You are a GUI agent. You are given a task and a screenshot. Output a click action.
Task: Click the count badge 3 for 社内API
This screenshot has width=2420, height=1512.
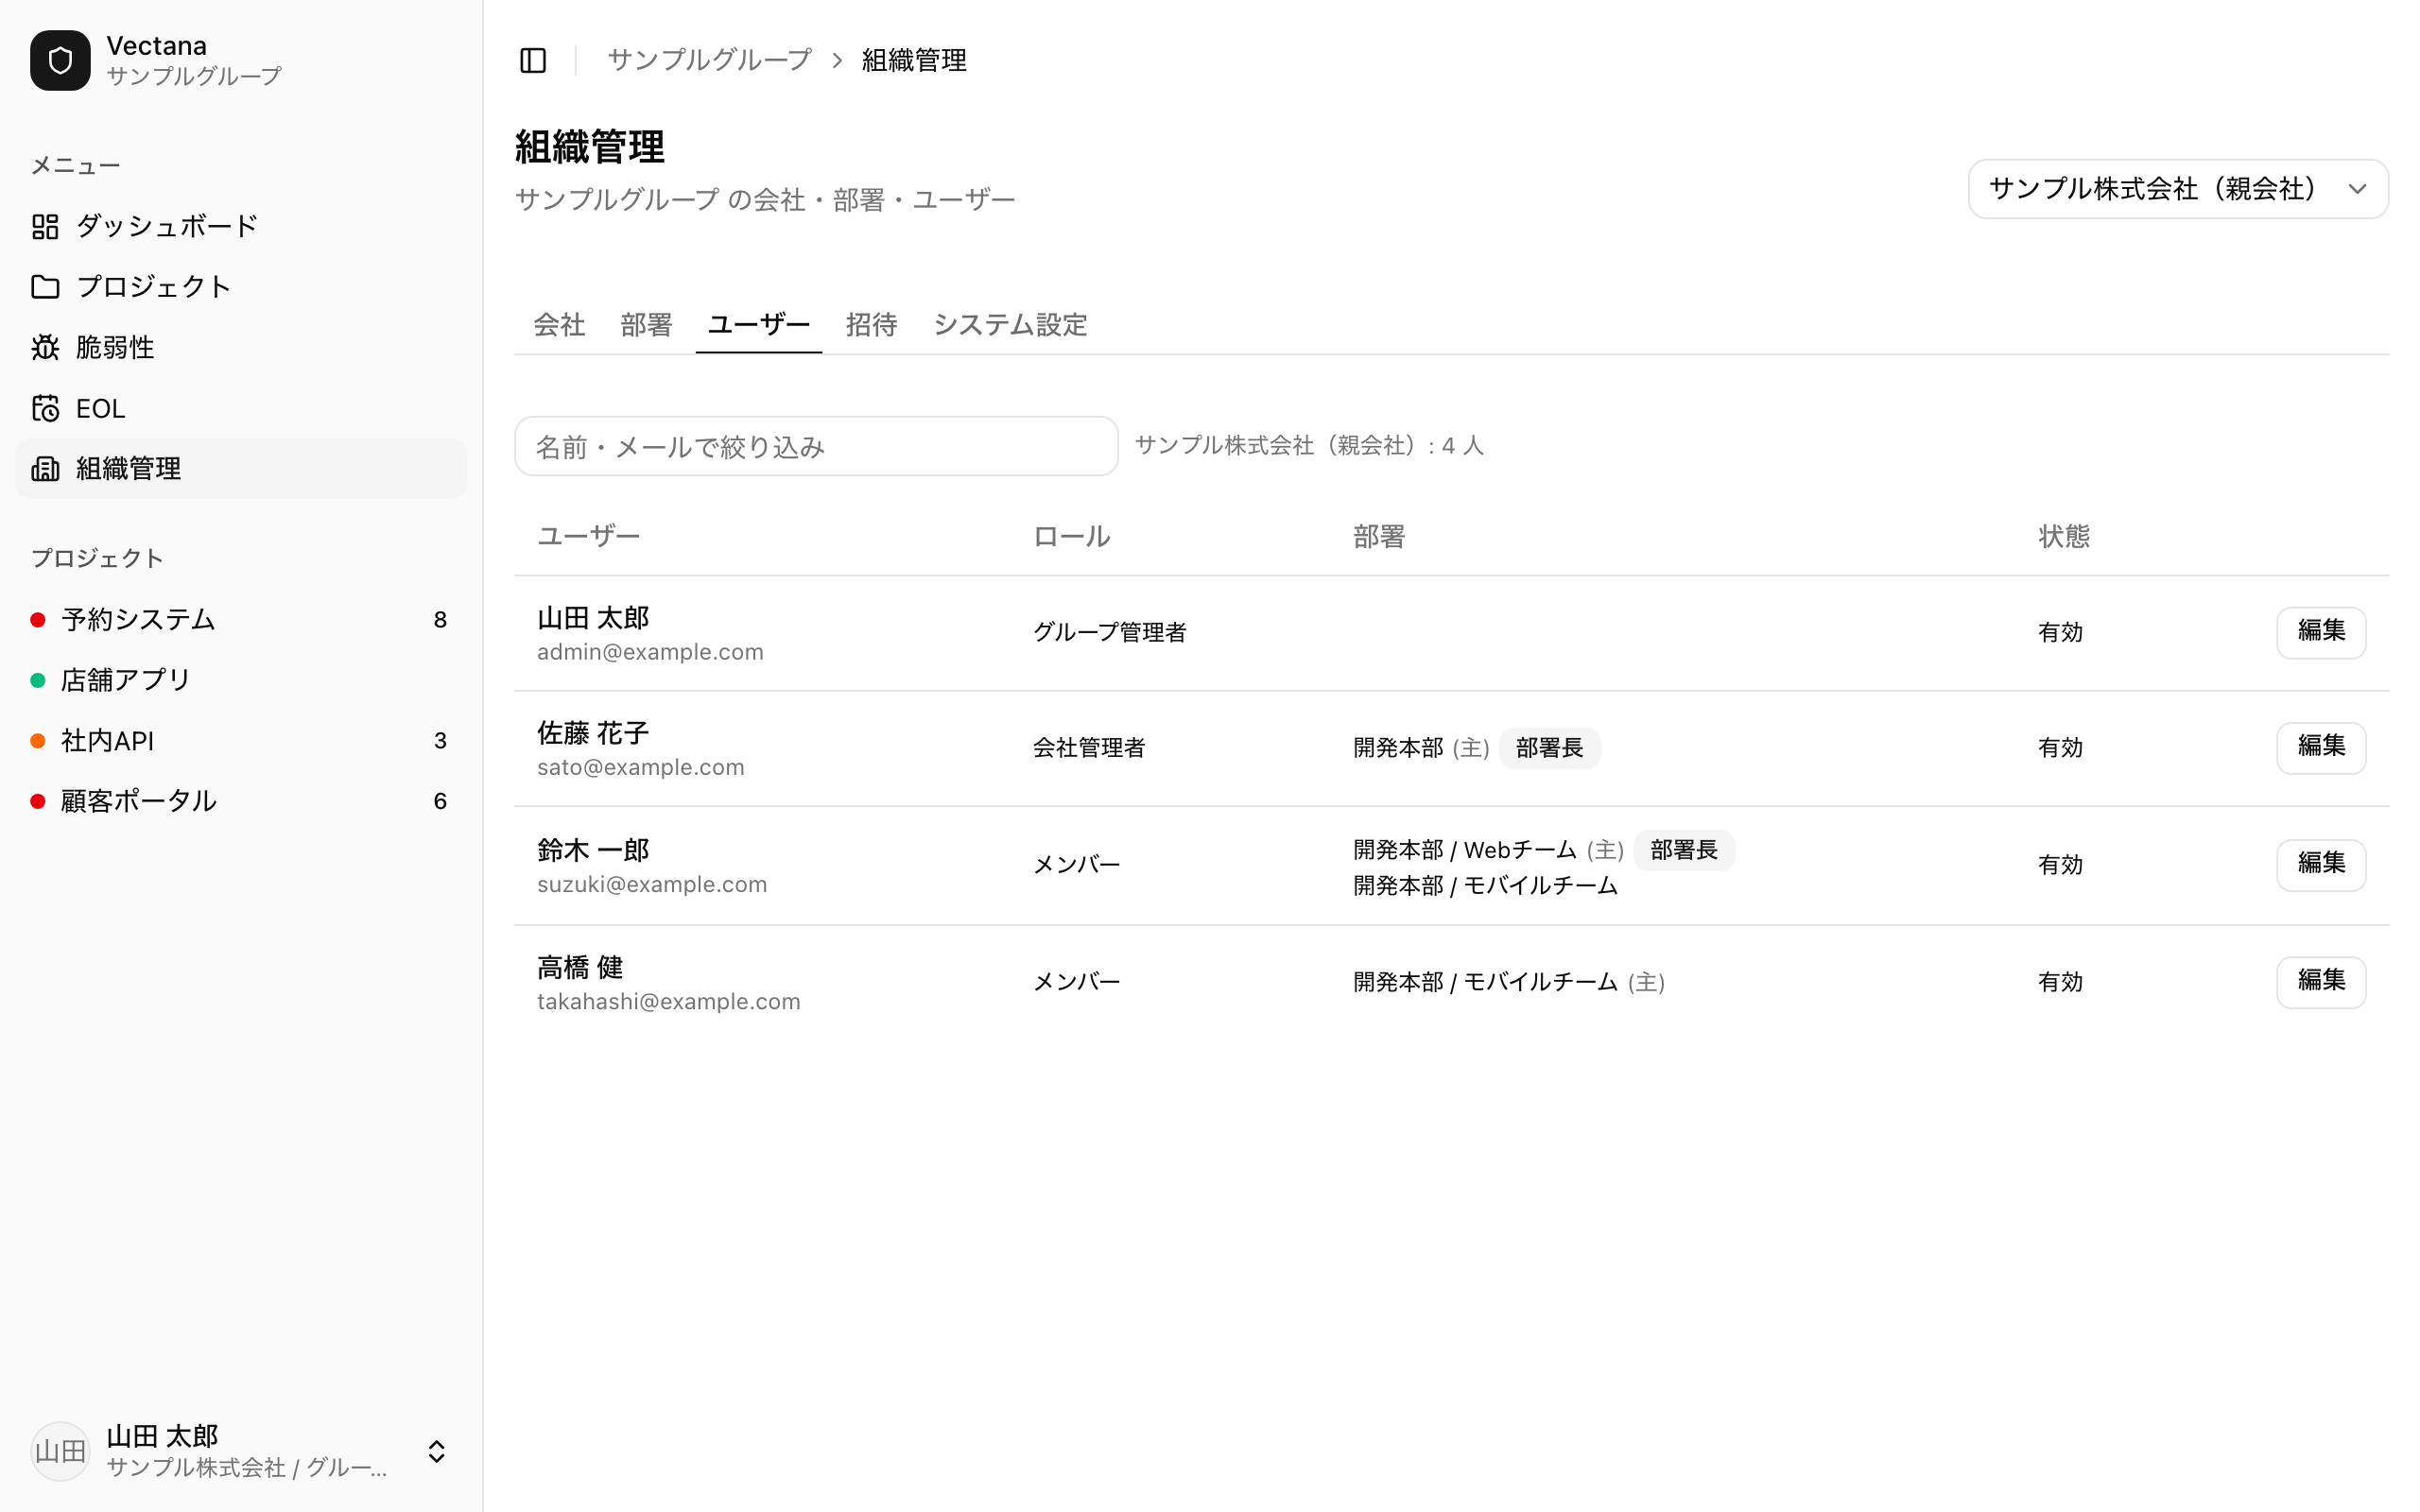click(x=440, y=741)
